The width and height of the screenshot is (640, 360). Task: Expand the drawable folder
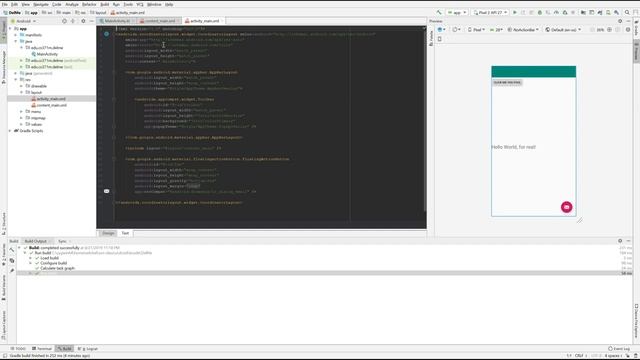click(22, 86)
